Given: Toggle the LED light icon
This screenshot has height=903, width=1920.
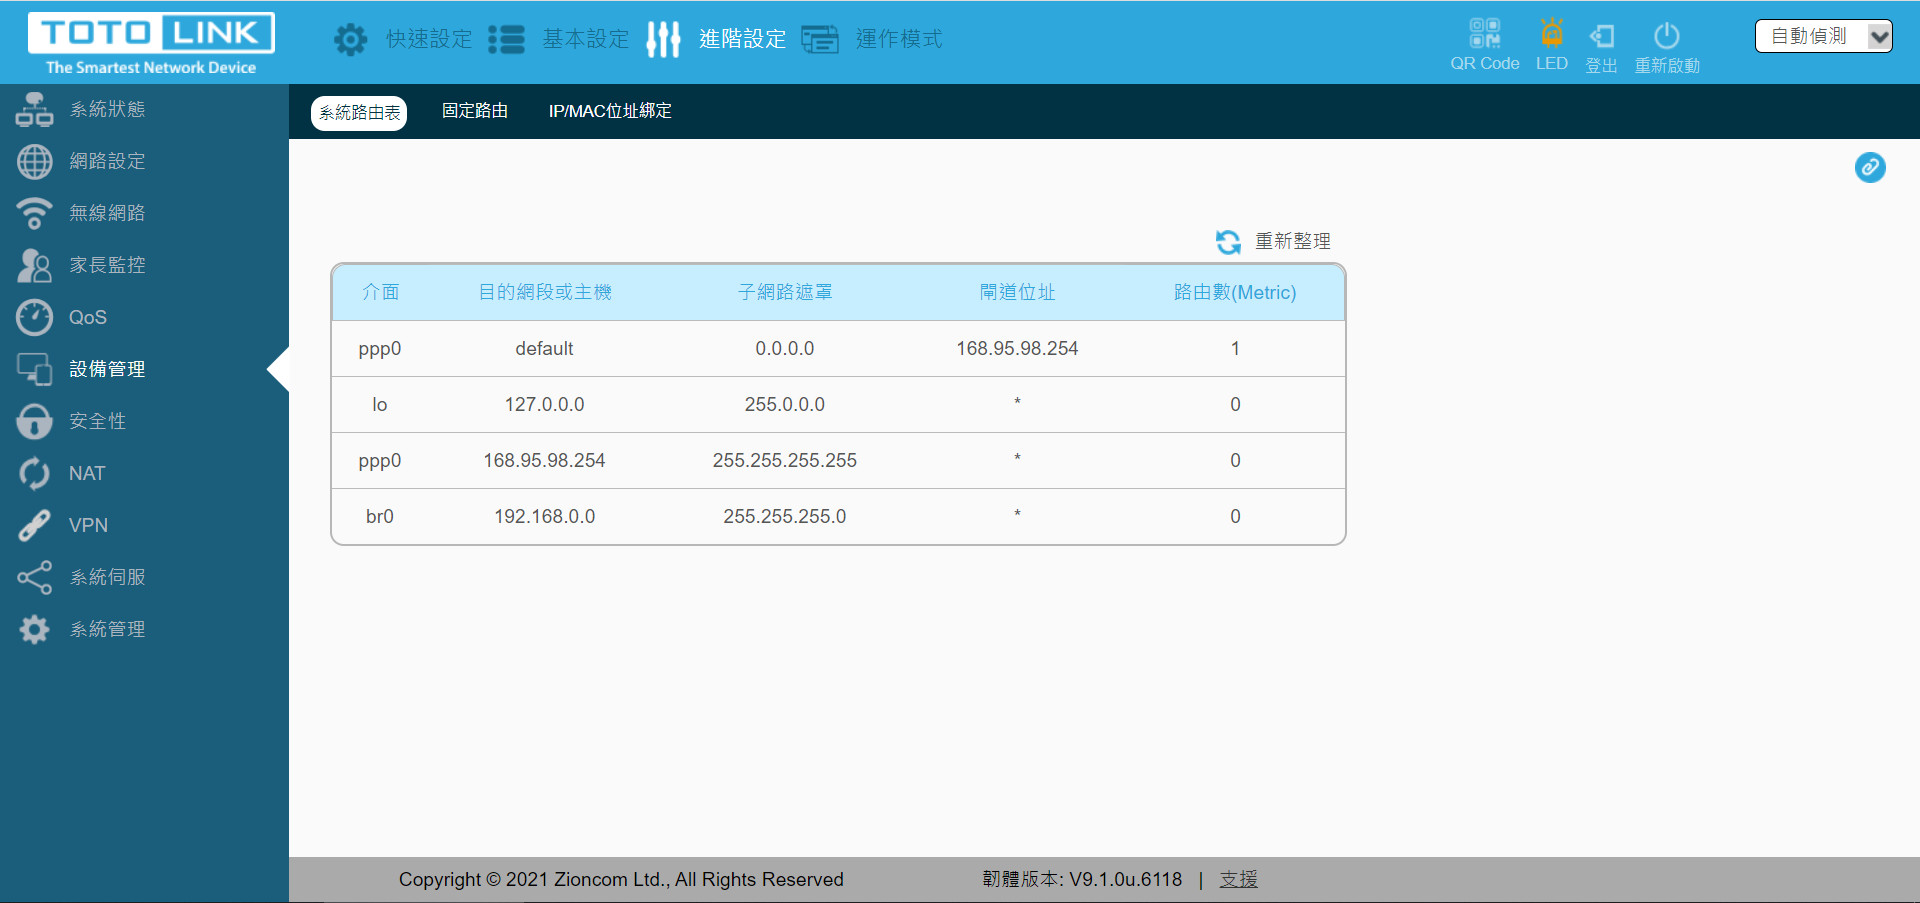Looking at the screenshot, I should click(1552, 33).
